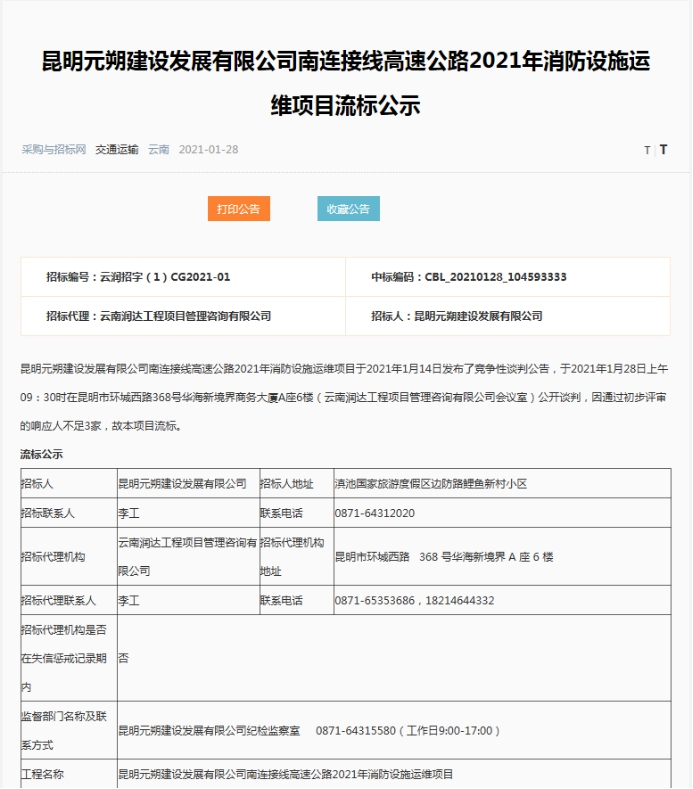Click the 招标人地址 滇池国家旅游度假区 address cell
The height and width of the screenshot is (789, 693).
click(430, 484)
